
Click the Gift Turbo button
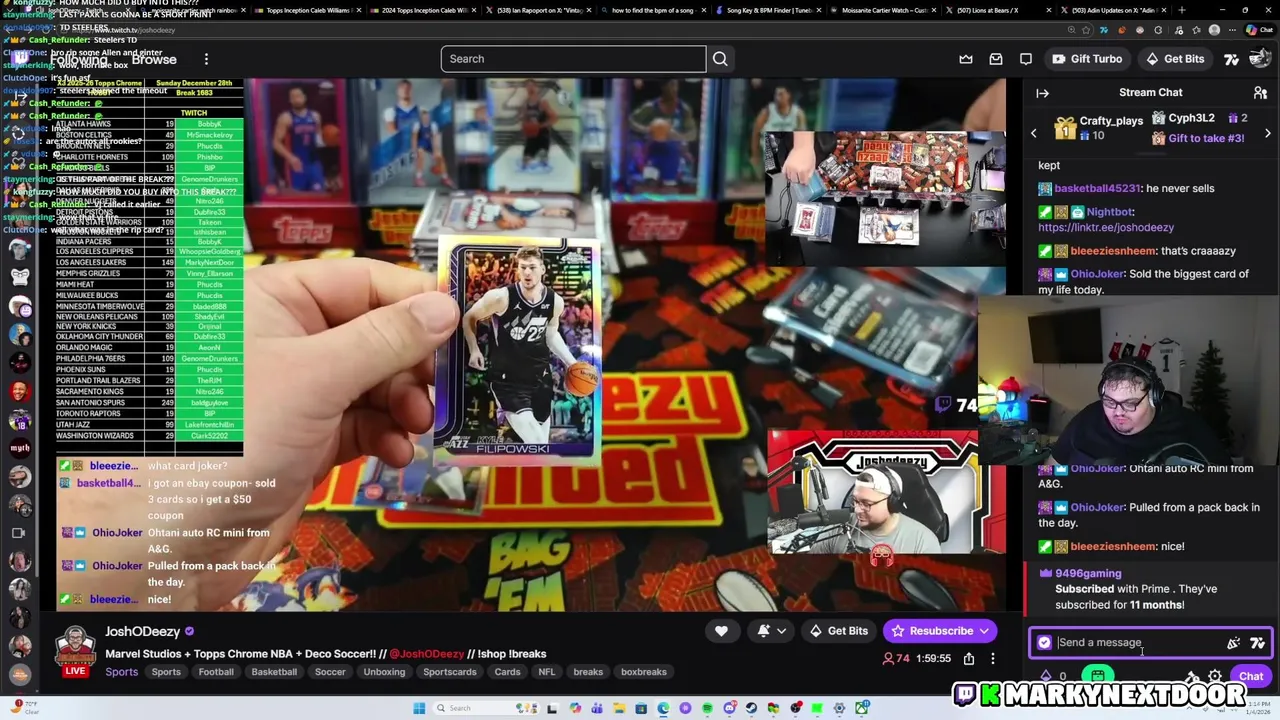click(1086, 59)
